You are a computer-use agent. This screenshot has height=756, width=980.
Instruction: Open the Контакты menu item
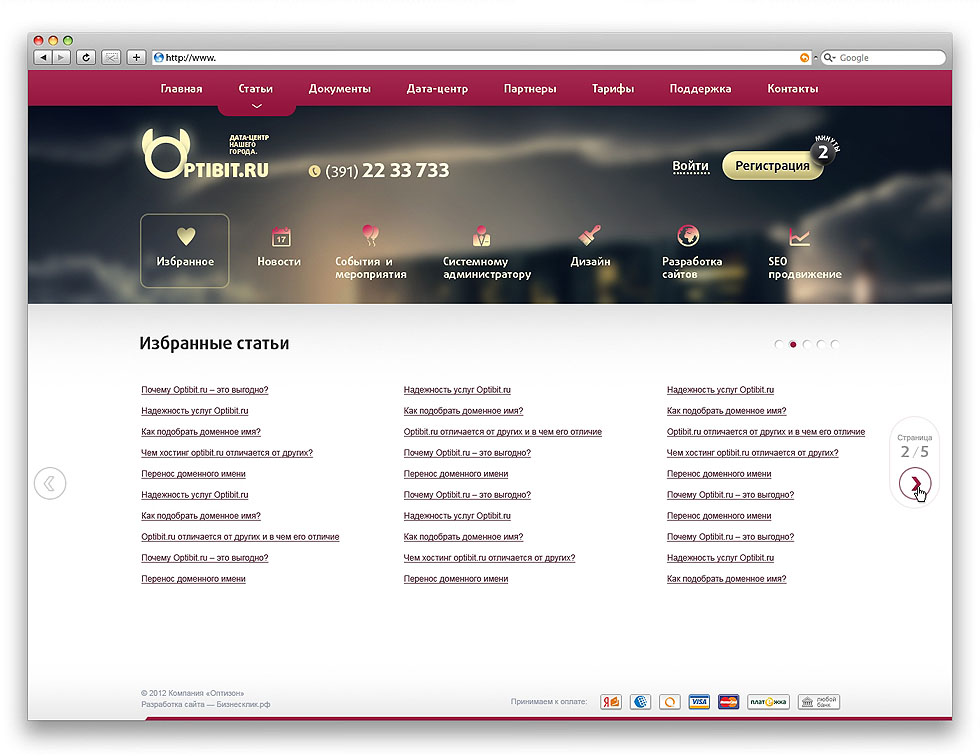tap(792, 89)
